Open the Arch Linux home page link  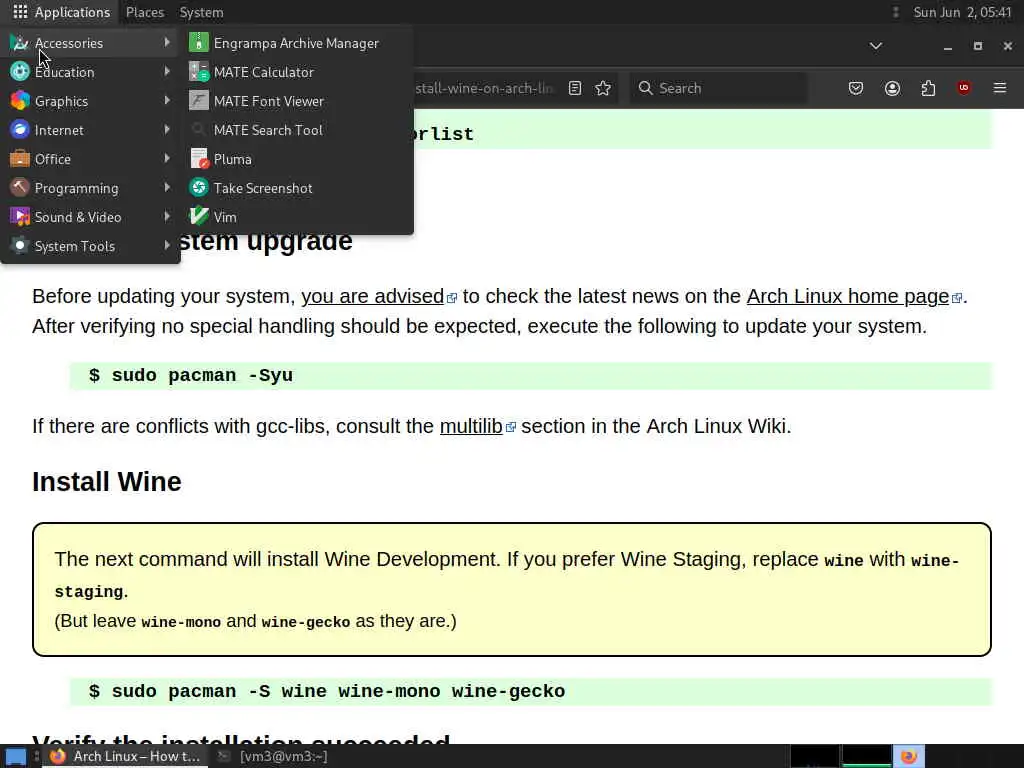pos(848,296)
